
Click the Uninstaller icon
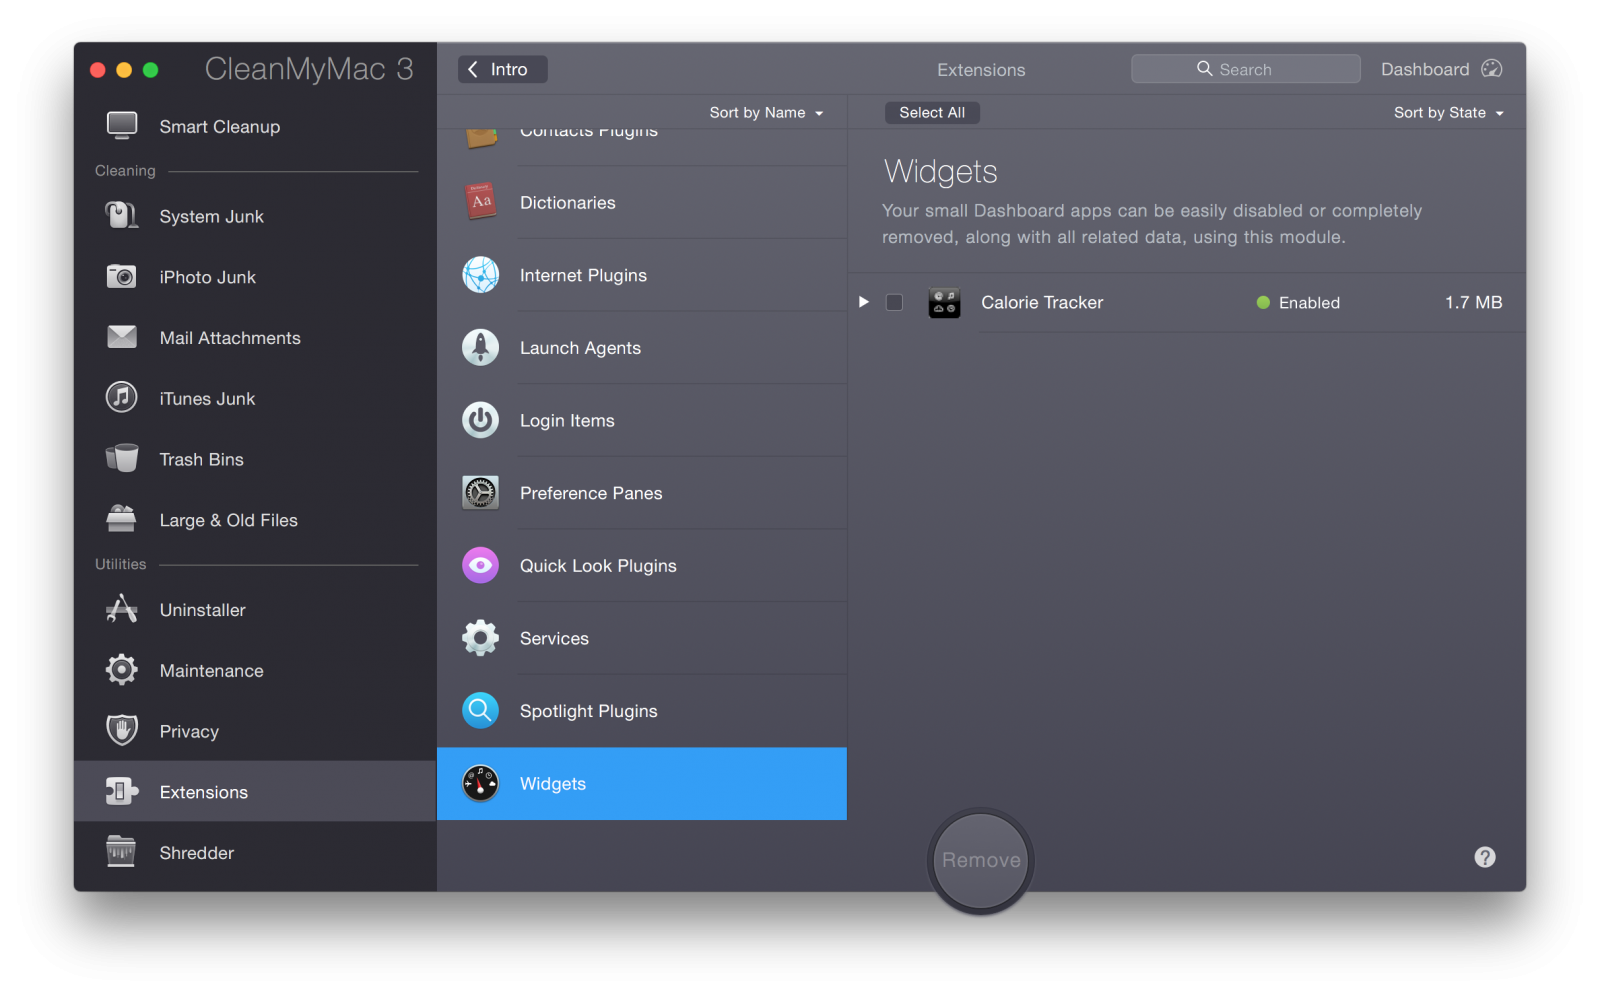(122, 609)
